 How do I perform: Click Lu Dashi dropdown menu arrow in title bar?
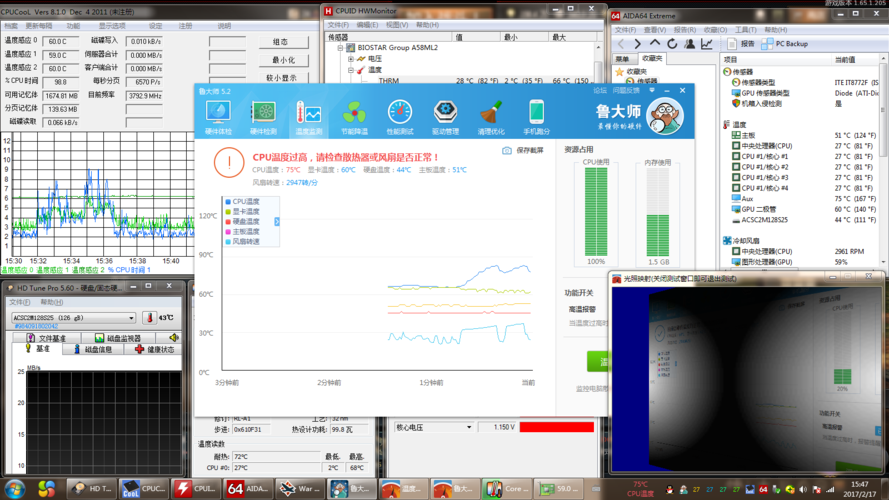point(652,90)
